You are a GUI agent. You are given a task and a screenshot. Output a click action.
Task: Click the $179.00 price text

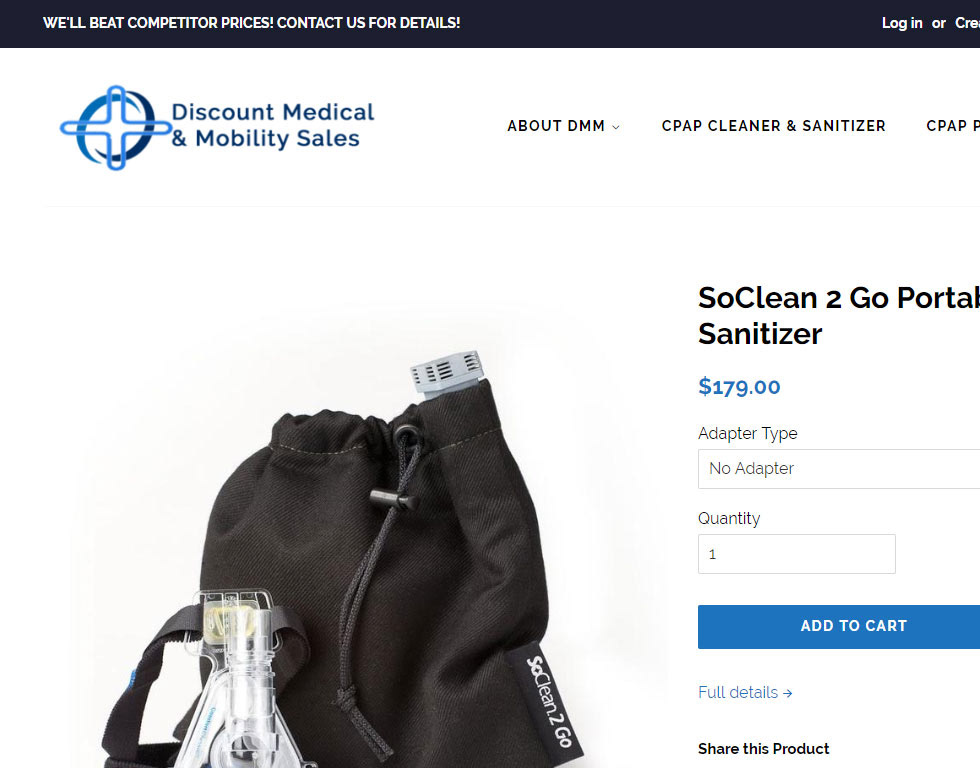tap(739, 387)
